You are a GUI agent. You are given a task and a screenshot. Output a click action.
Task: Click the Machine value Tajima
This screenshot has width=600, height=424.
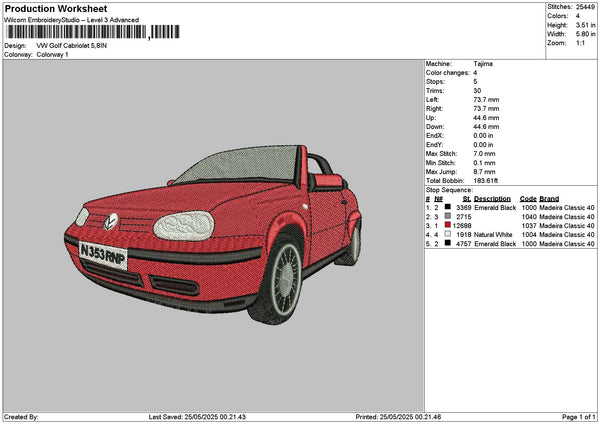(483, 64)
